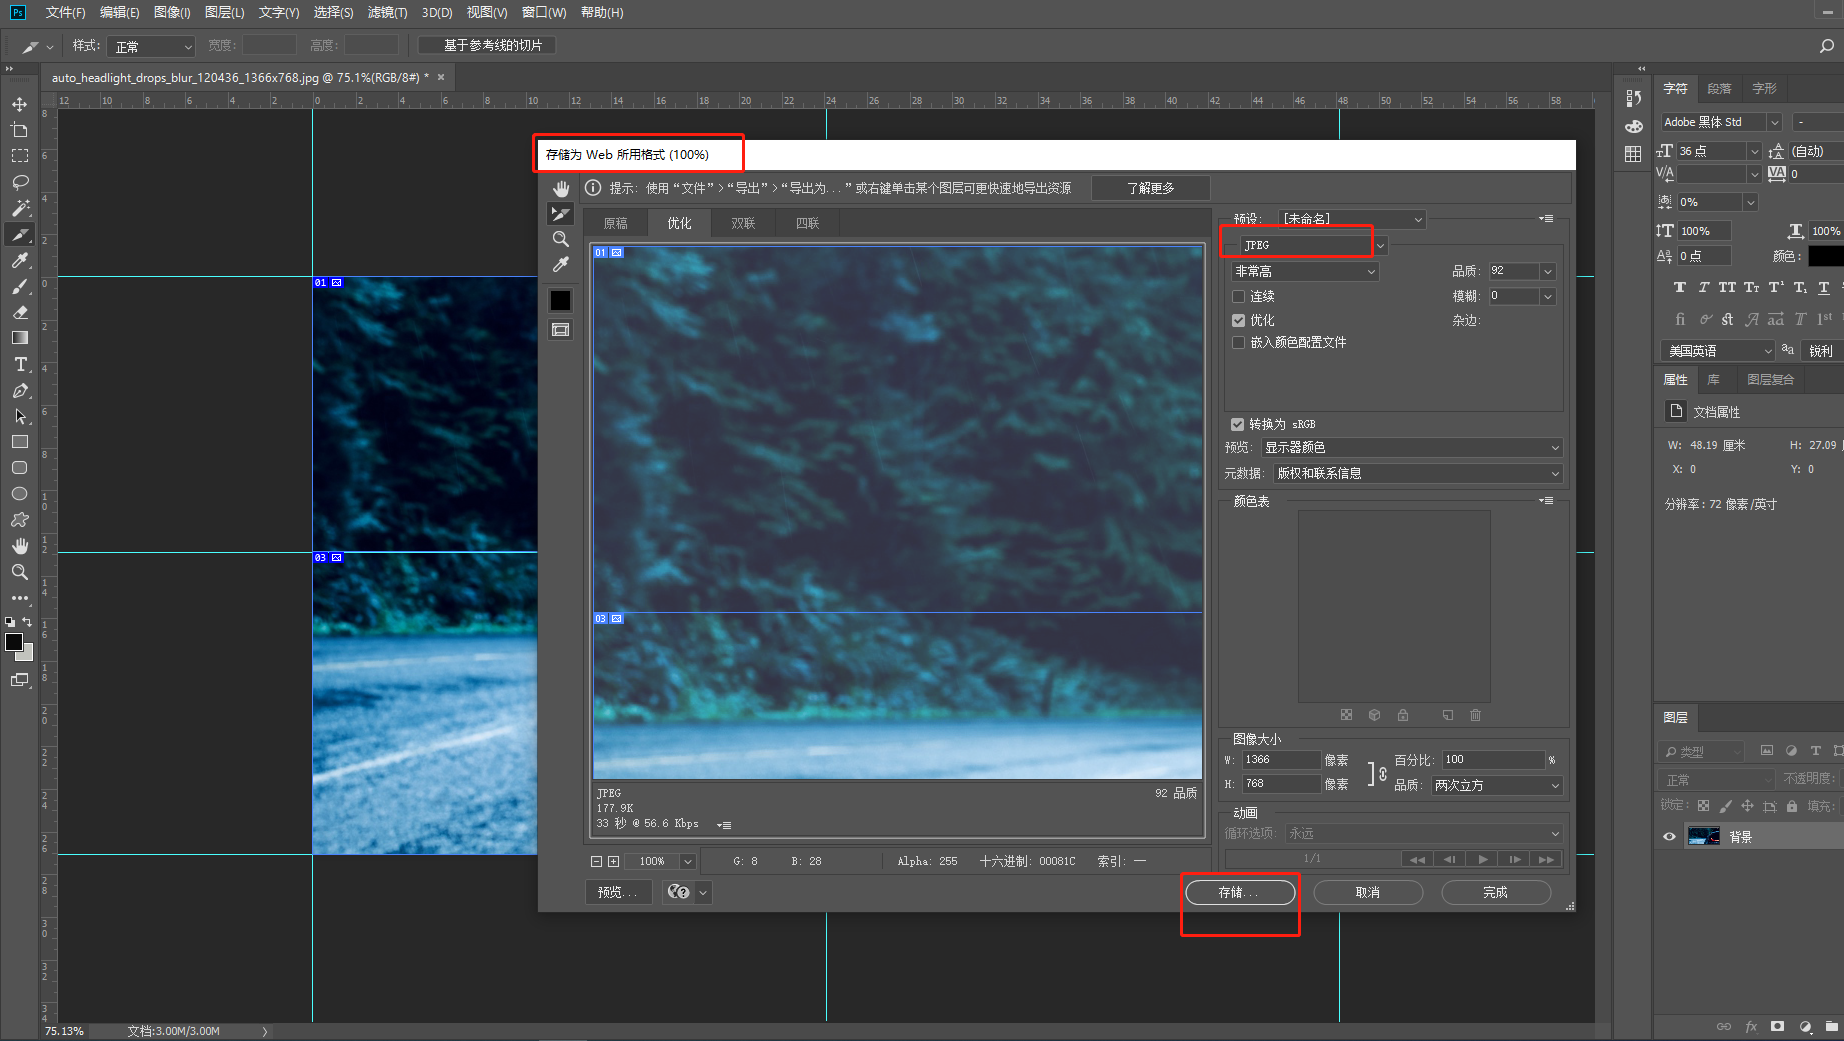Switch to the 原稿 preview tab
Viewport: 1844px width, 1041px height.
(616, 224)
